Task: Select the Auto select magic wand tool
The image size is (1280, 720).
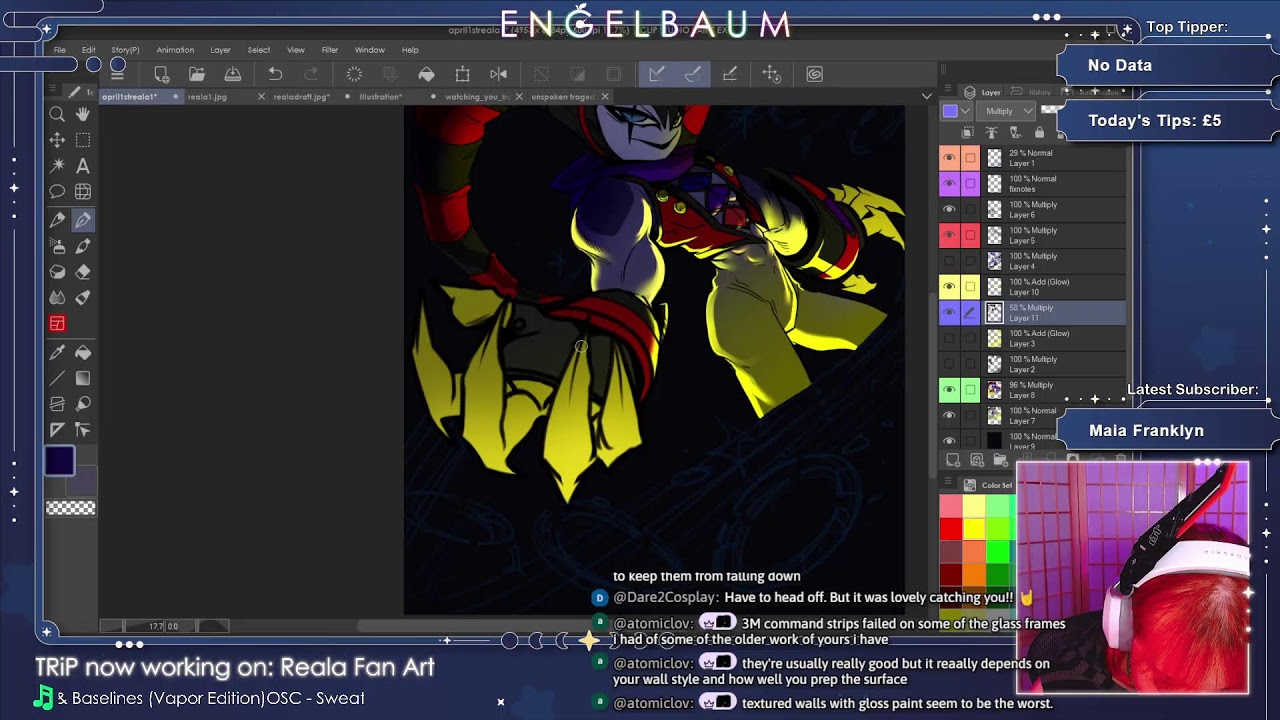Action: pyautogui.click(x=57, y=166)
